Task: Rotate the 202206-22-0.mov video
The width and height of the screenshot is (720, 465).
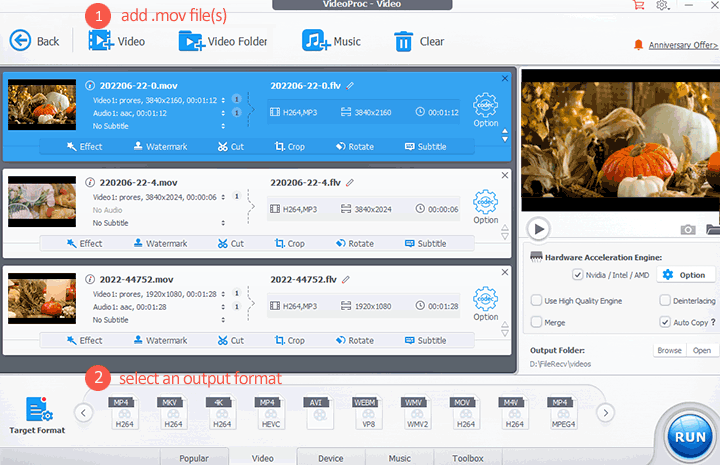Action: (354, 147)
